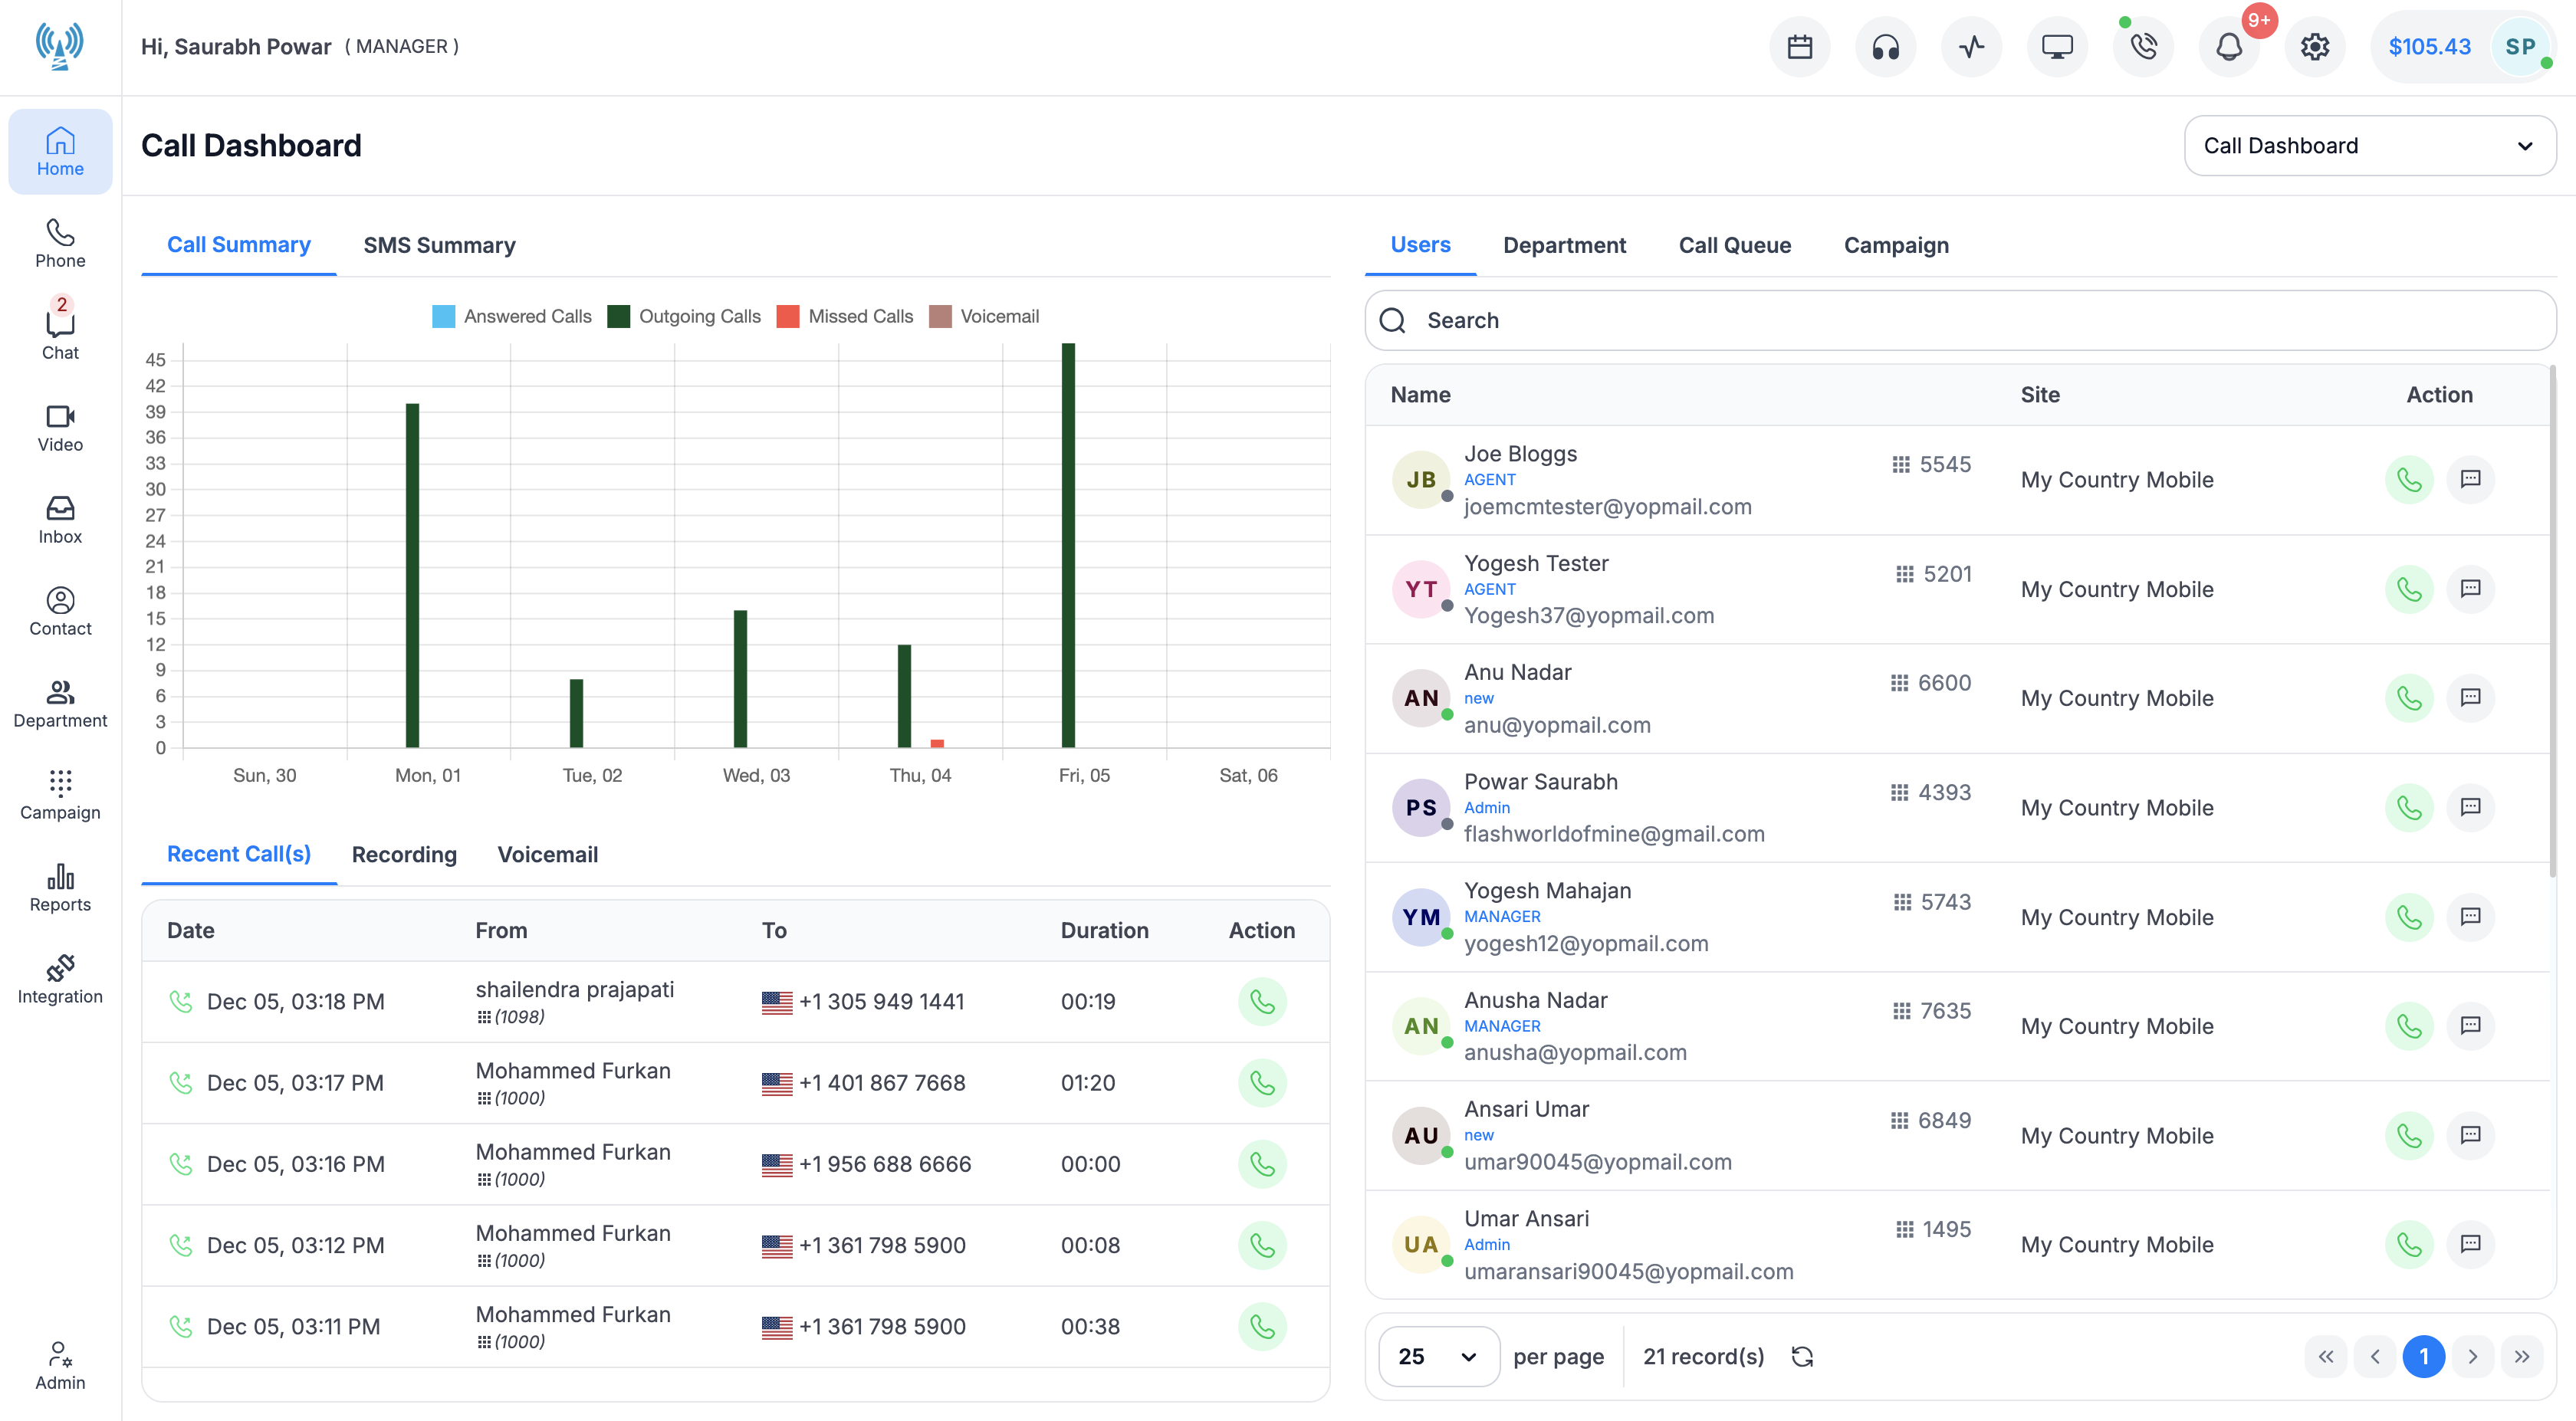Click the next page chevron
2576x1421 pixels.
coord(2473,1356)
